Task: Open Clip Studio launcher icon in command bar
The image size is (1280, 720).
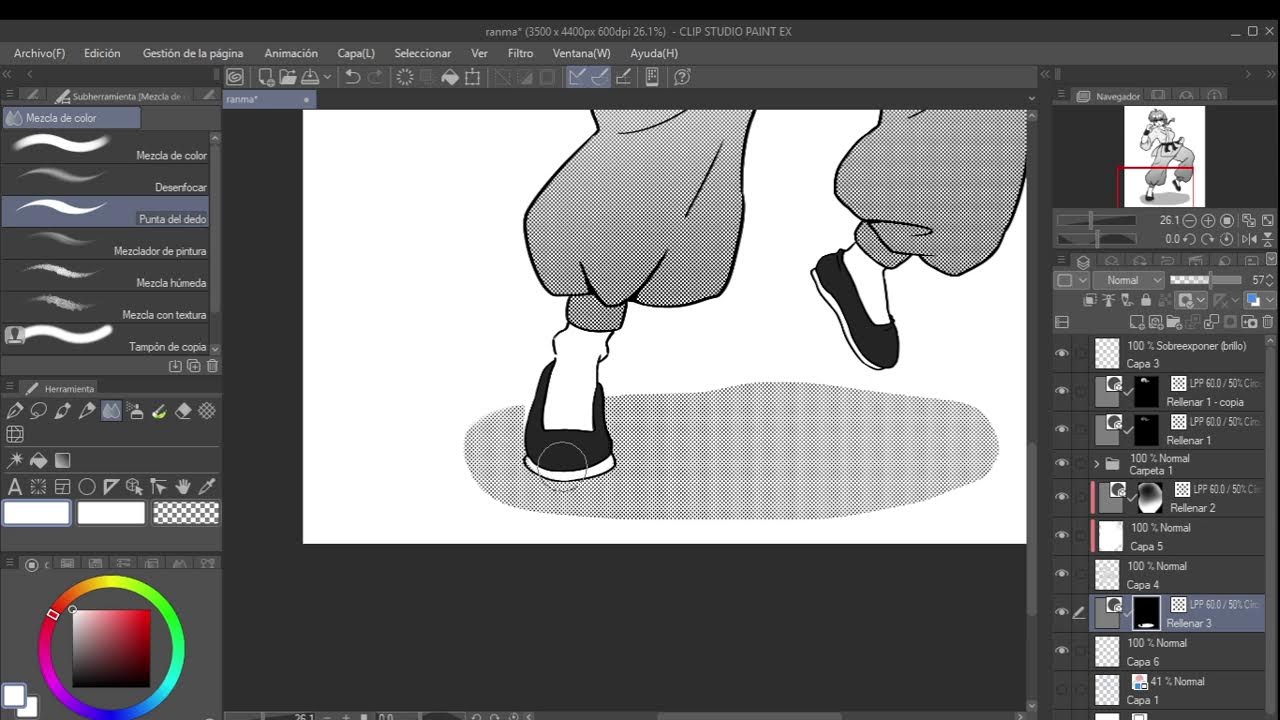Action: (x=235, y=77)
